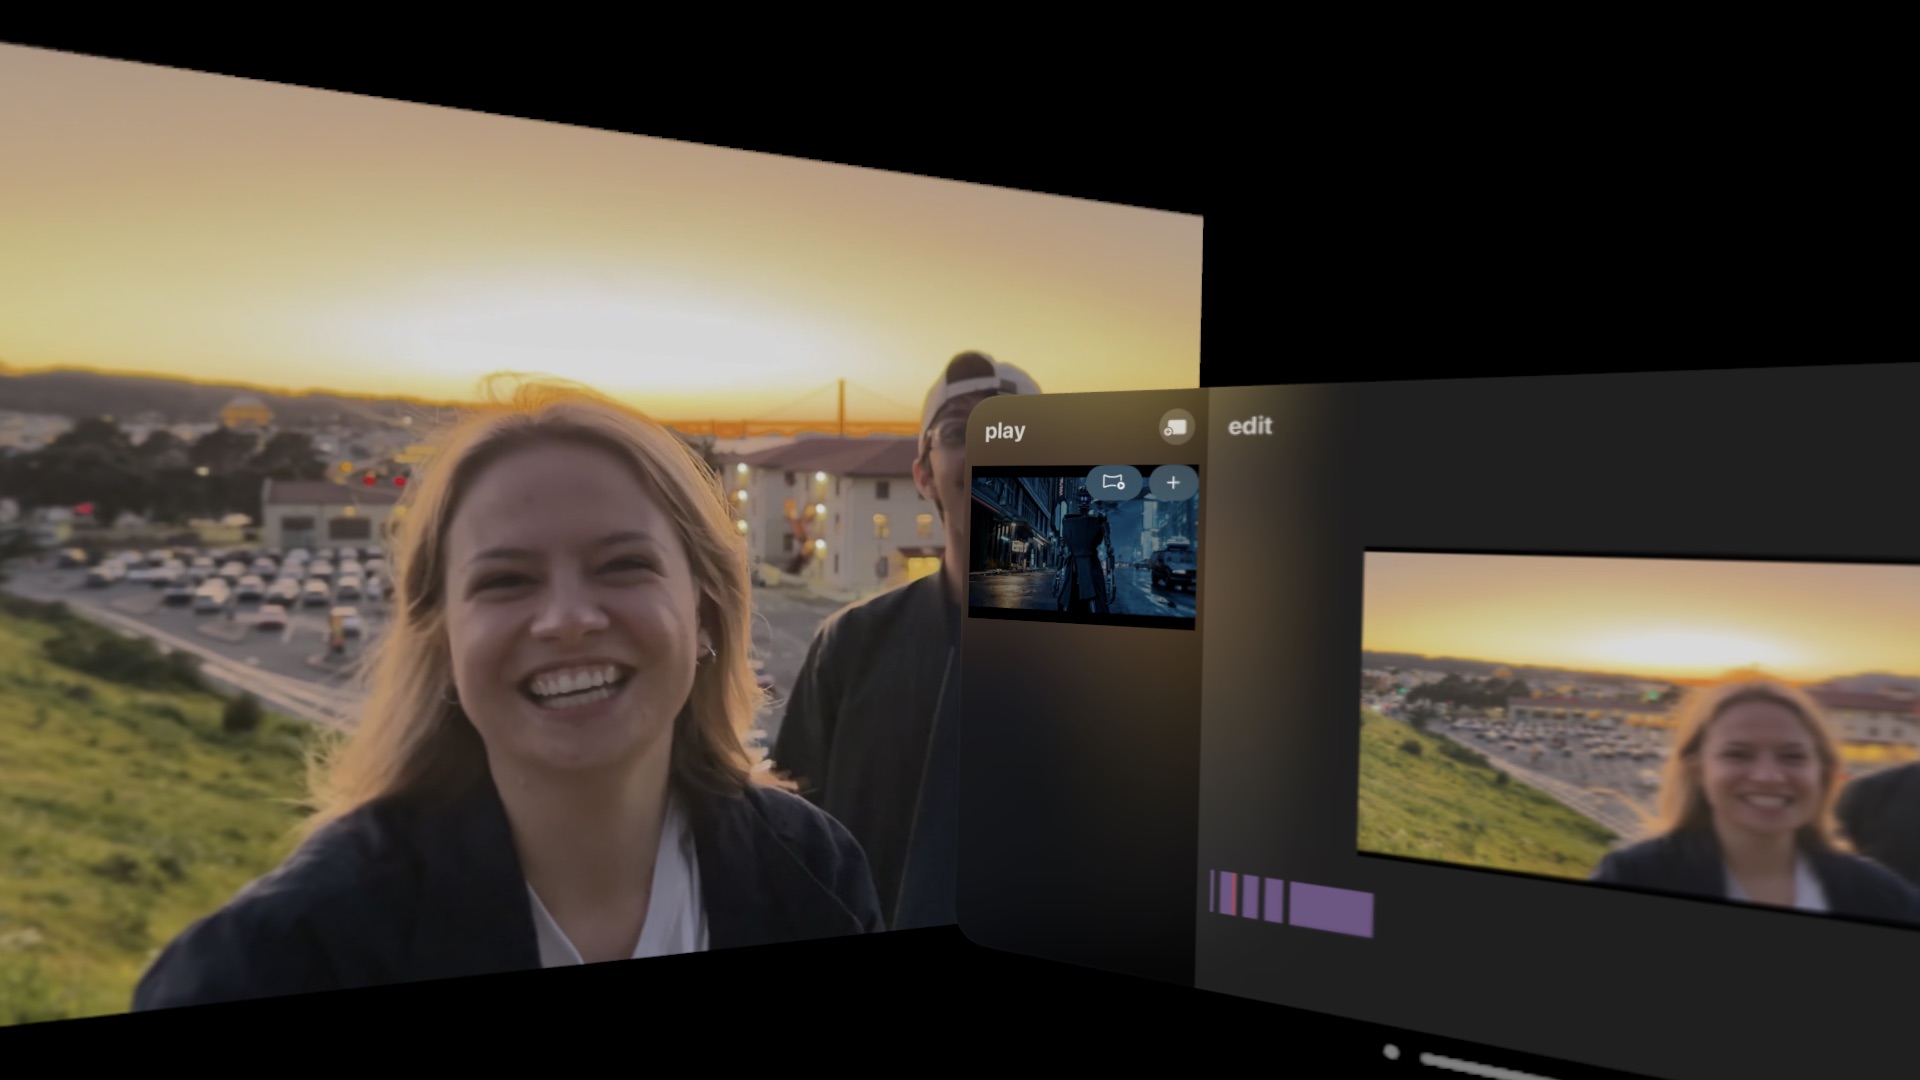Click the red playhead line in timeline
Viewport: 1920px width, 1080px height.
pyautogui.click(x=1234, y=895)
